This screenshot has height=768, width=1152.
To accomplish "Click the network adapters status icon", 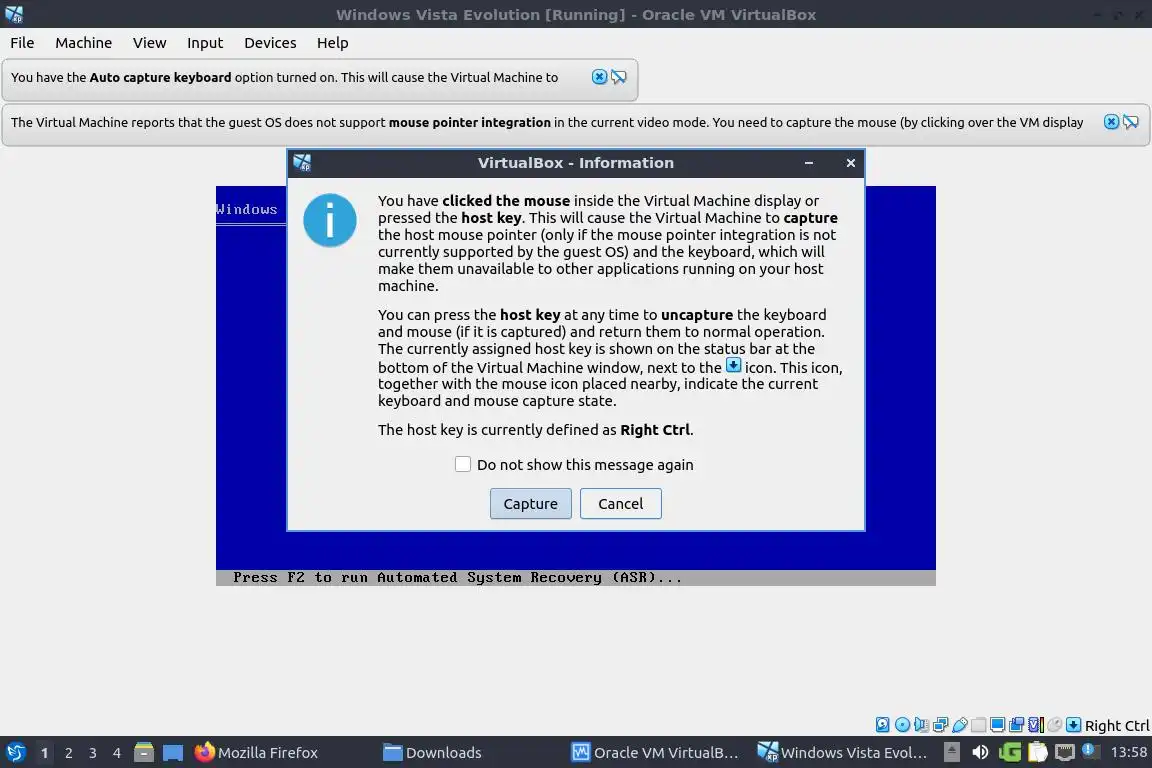I will tap(940, 725).
